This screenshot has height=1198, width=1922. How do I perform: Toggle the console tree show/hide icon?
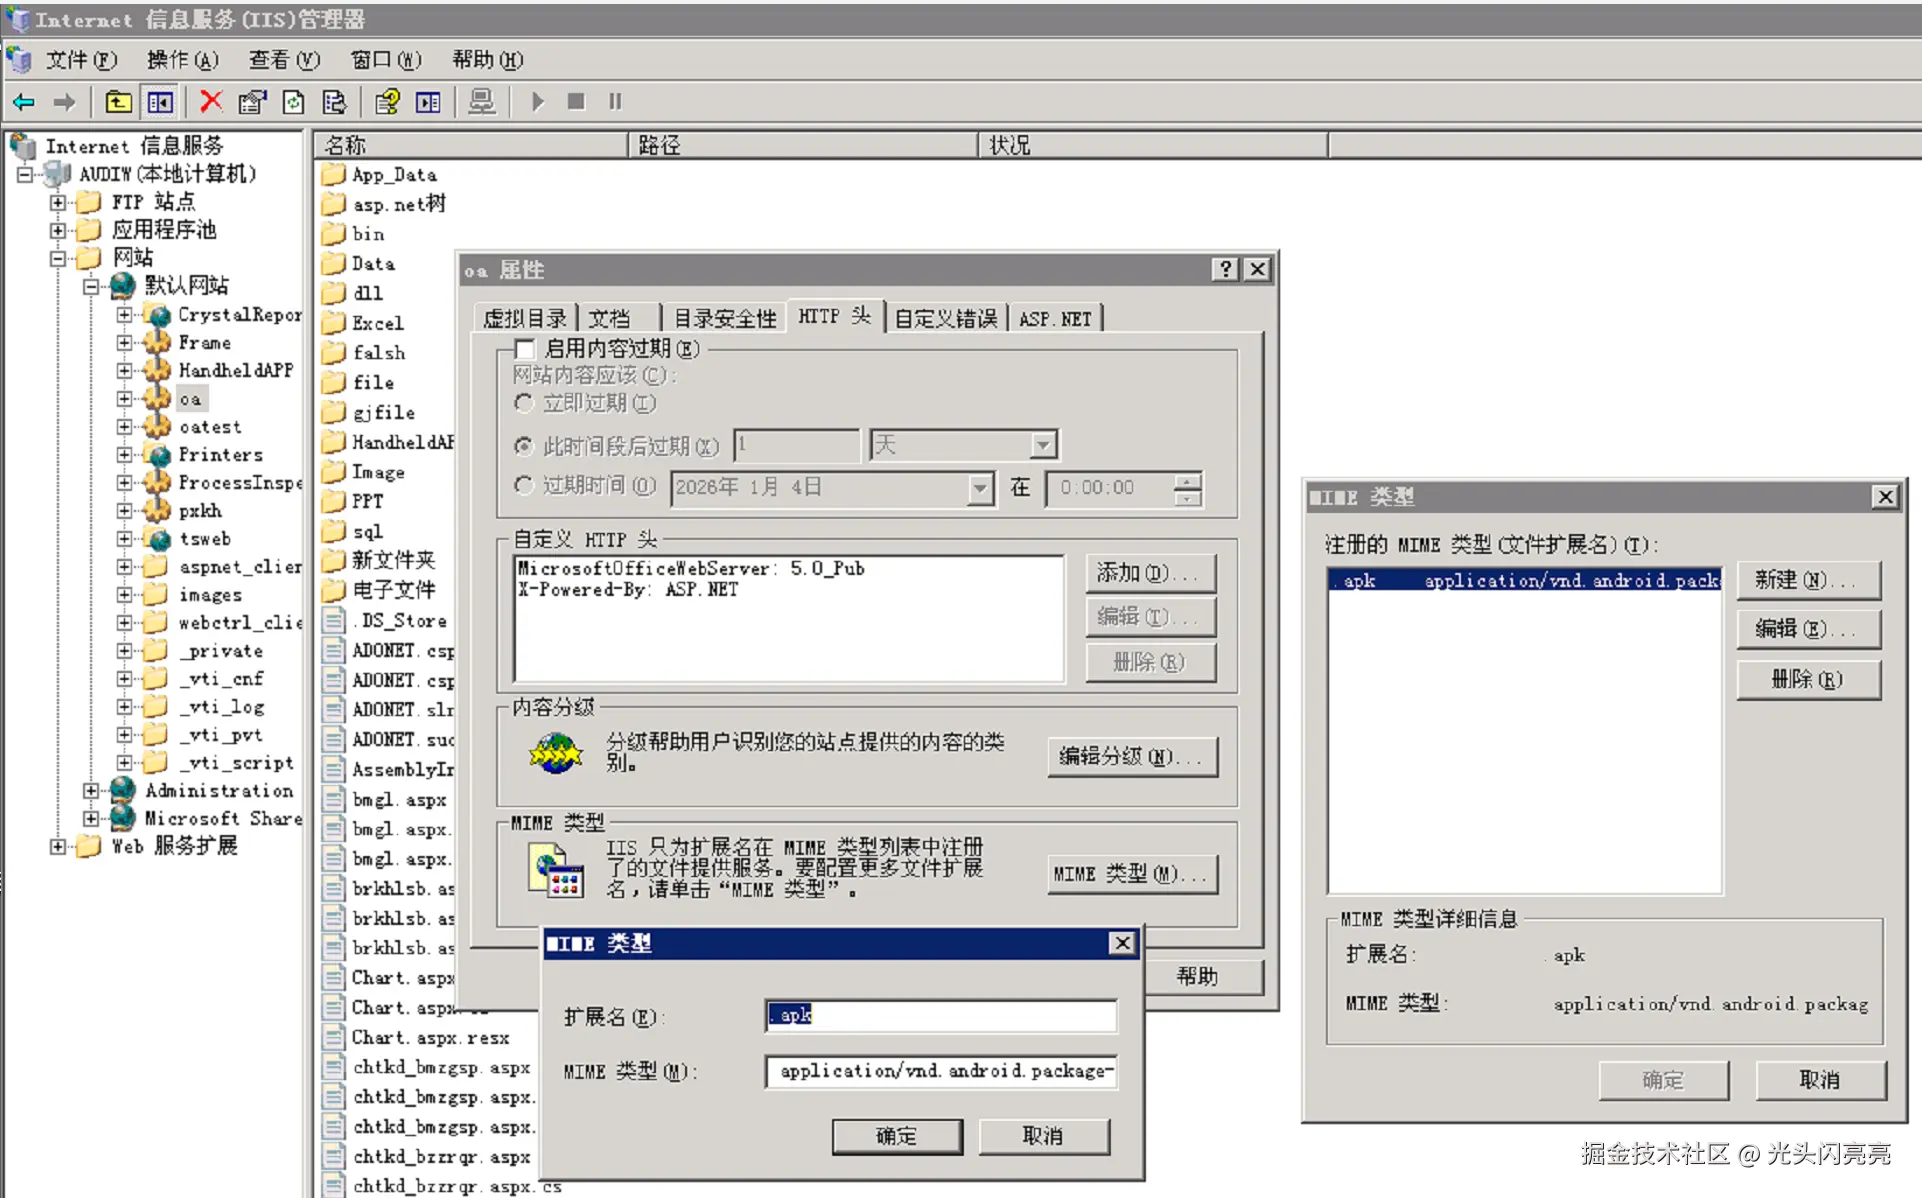coord(160,101)
